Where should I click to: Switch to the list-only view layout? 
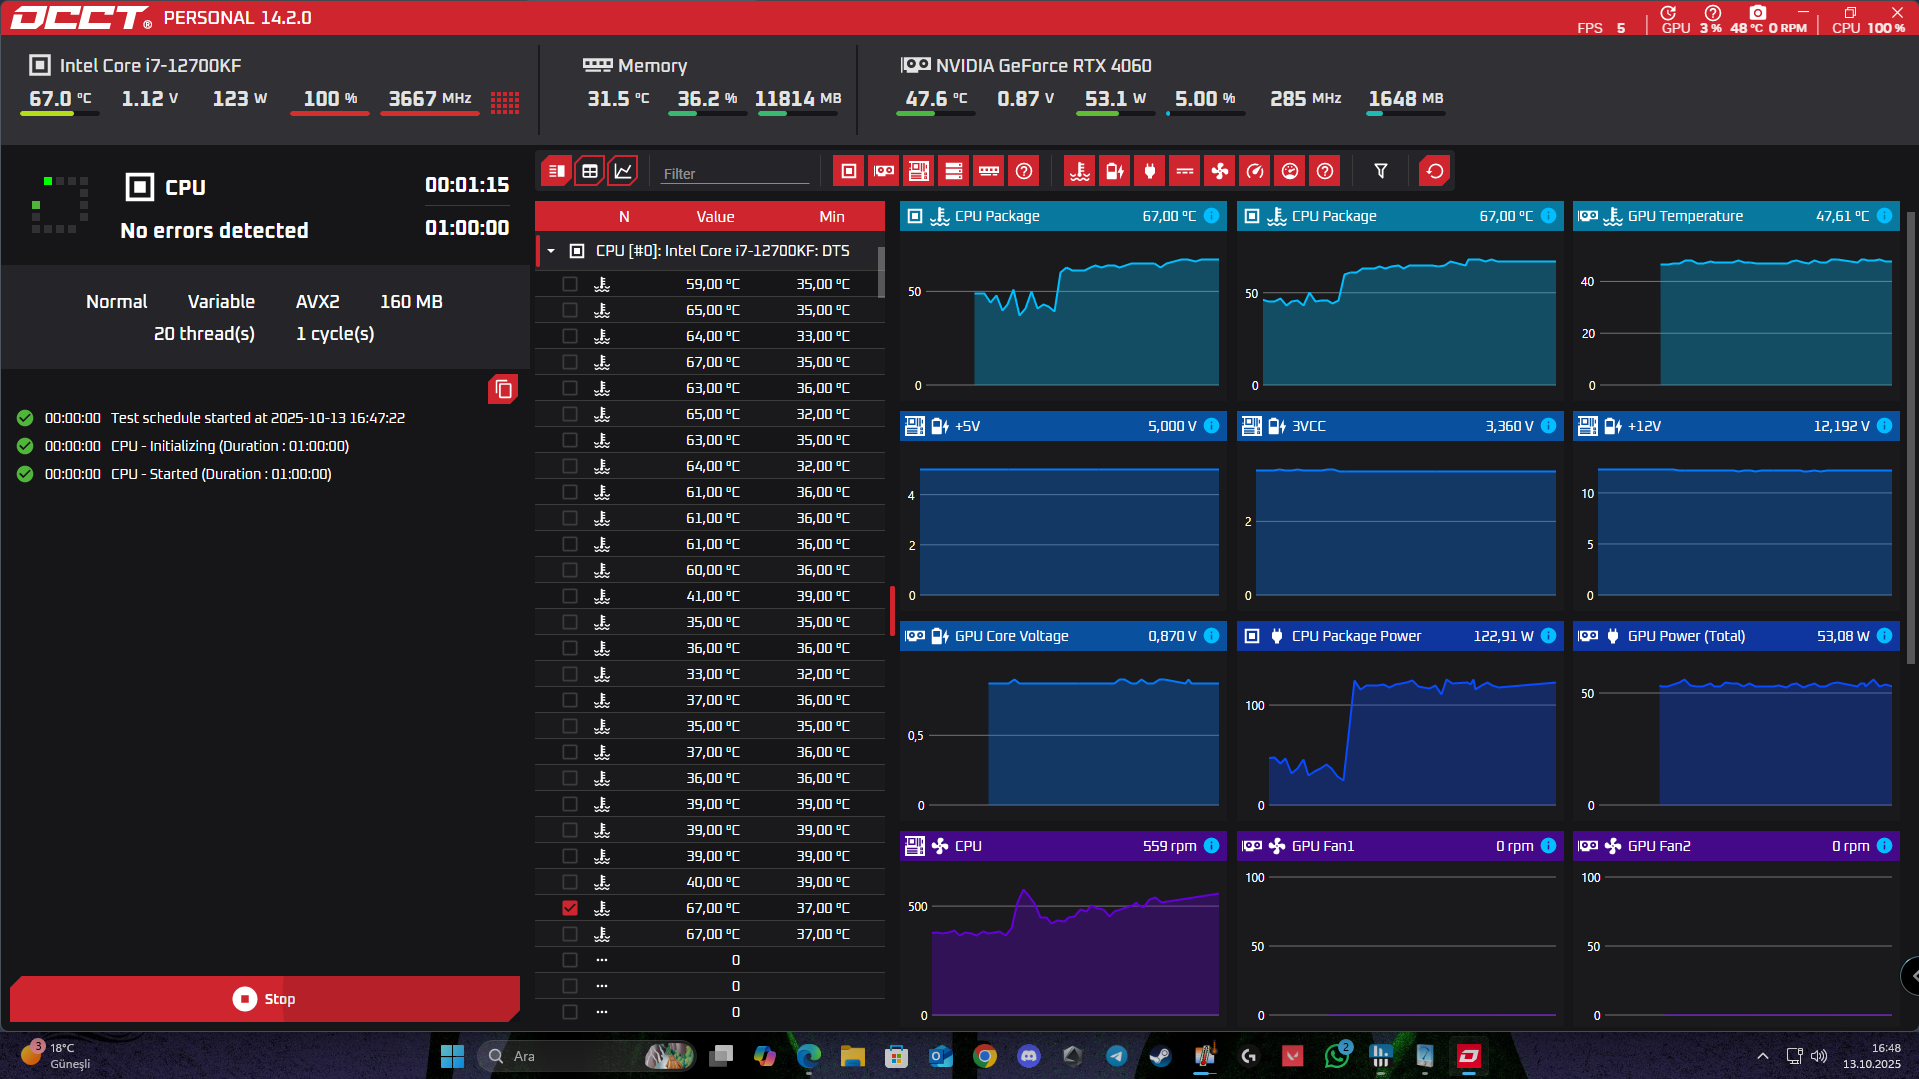pos(557,171)
